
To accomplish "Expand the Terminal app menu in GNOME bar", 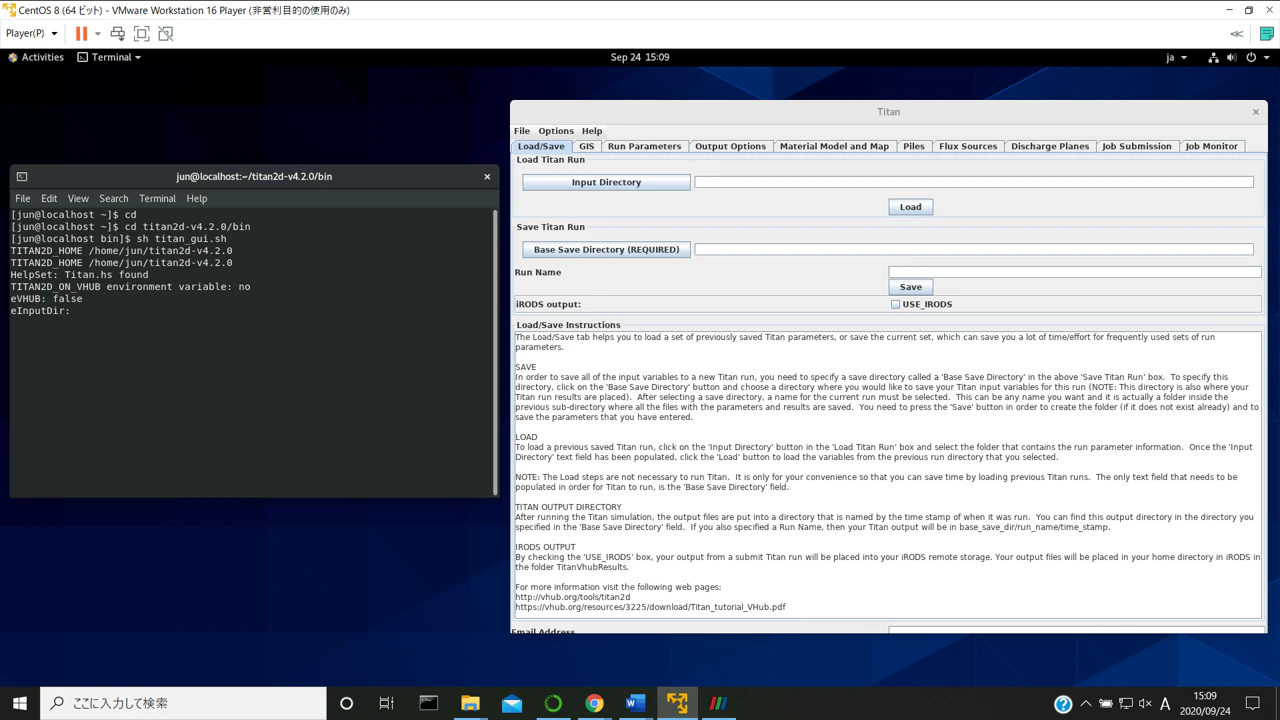I will tap(109, 57).
